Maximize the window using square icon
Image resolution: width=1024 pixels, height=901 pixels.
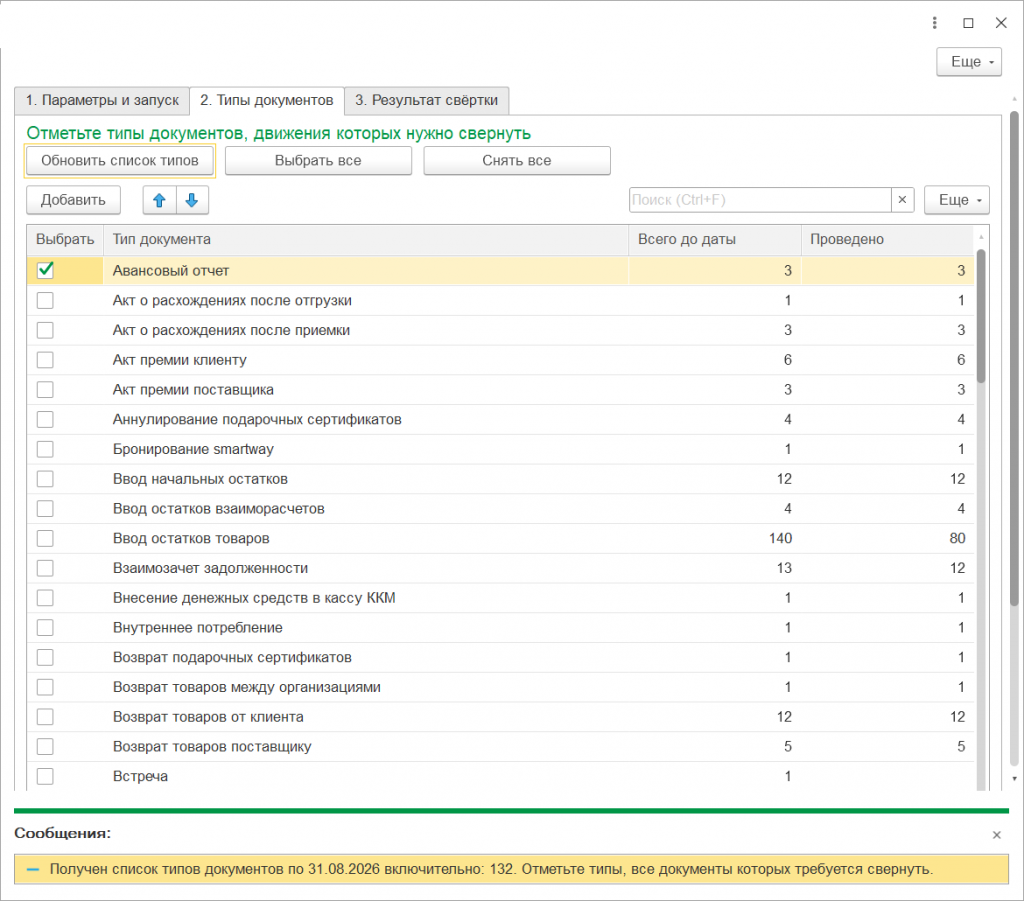(x=968, y=23)
